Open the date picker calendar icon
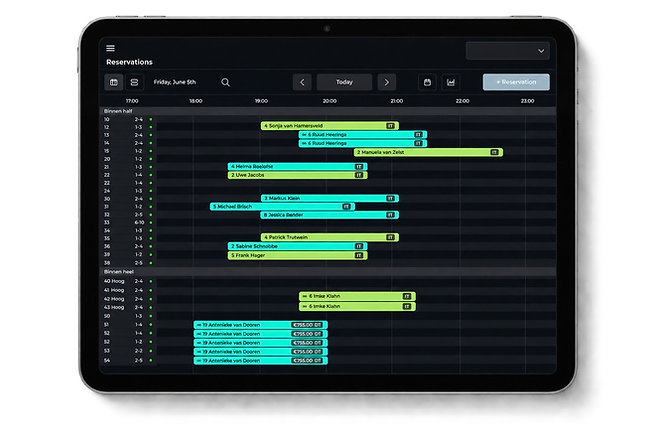The width and height of the screenshot is (654, 436). click(427, 82)
